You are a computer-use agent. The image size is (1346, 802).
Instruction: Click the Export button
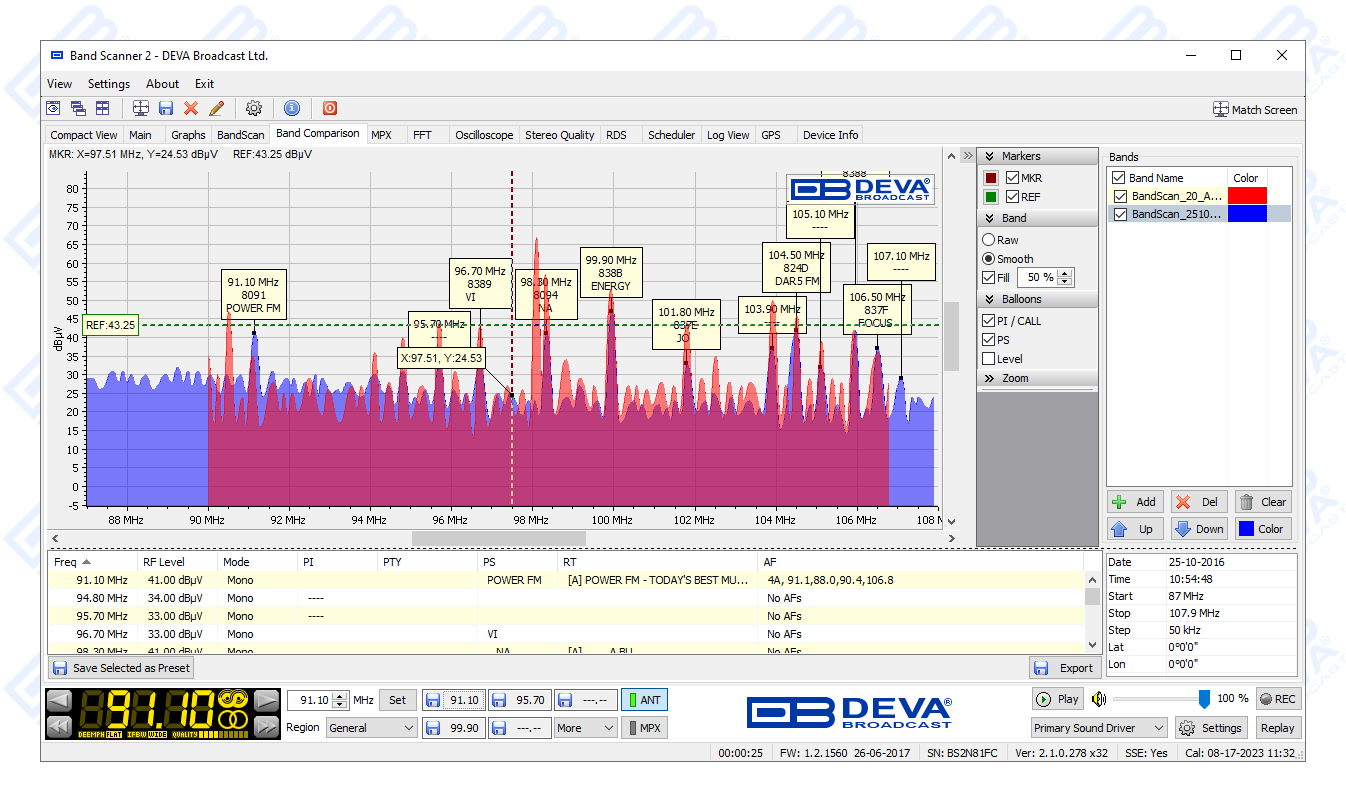(1065, 668)
